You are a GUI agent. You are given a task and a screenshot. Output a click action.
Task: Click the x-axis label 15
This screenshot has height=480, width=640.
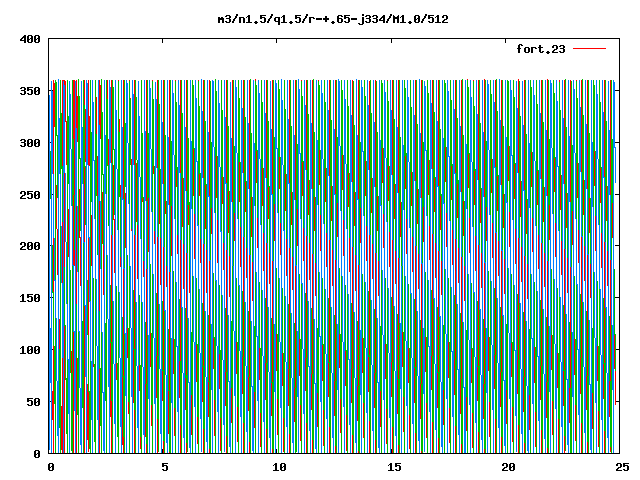[x=394, y=467]
